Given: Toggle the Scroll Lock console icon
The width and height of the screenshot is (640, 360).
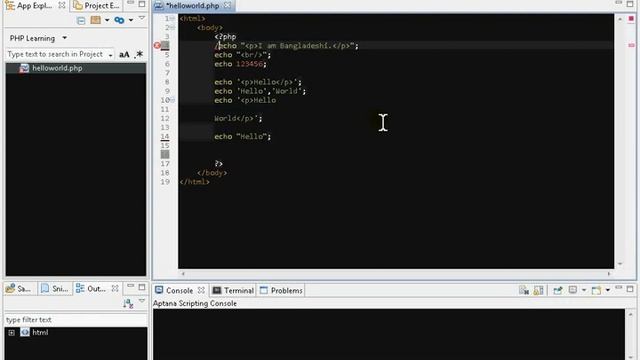Looking at the screenshot, I should pos(539,290).
